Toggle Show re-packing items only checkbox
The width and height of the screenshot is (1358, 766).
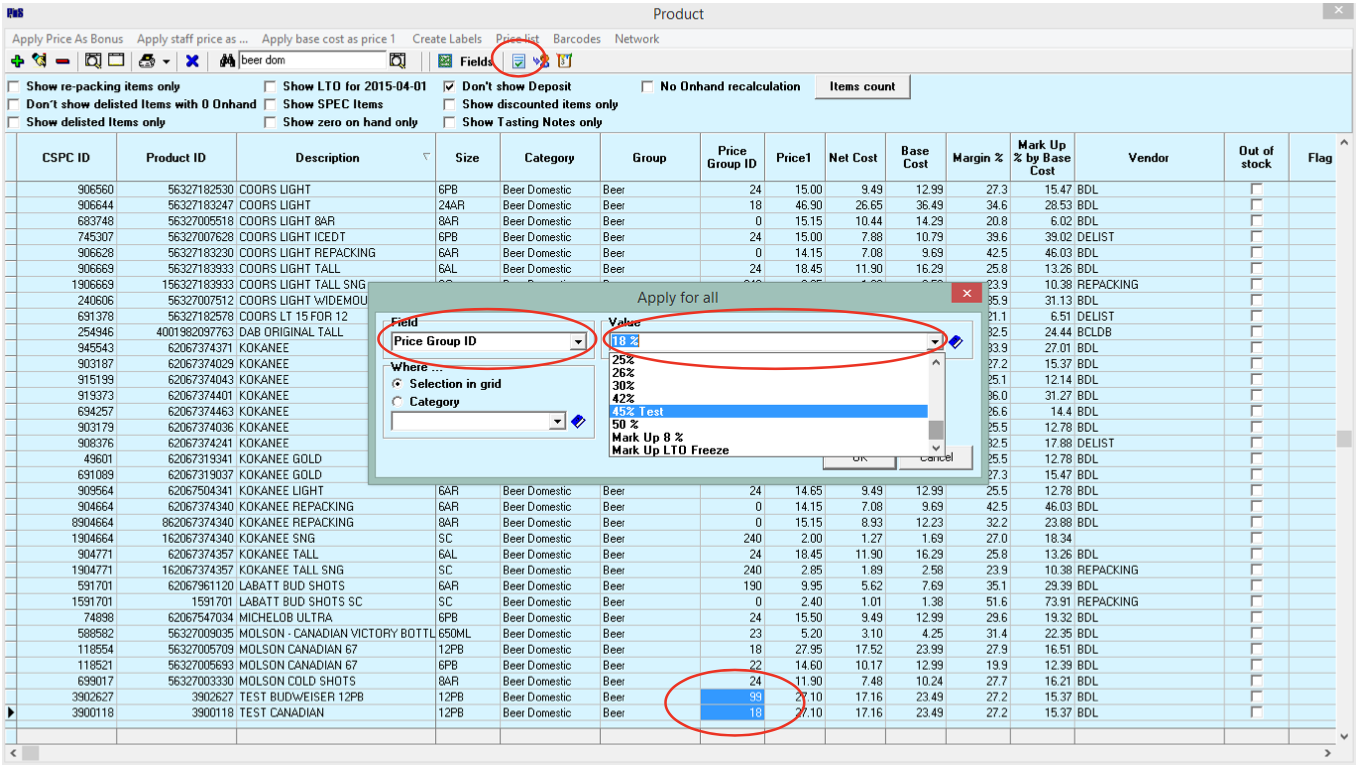click(x=13, y=87)
